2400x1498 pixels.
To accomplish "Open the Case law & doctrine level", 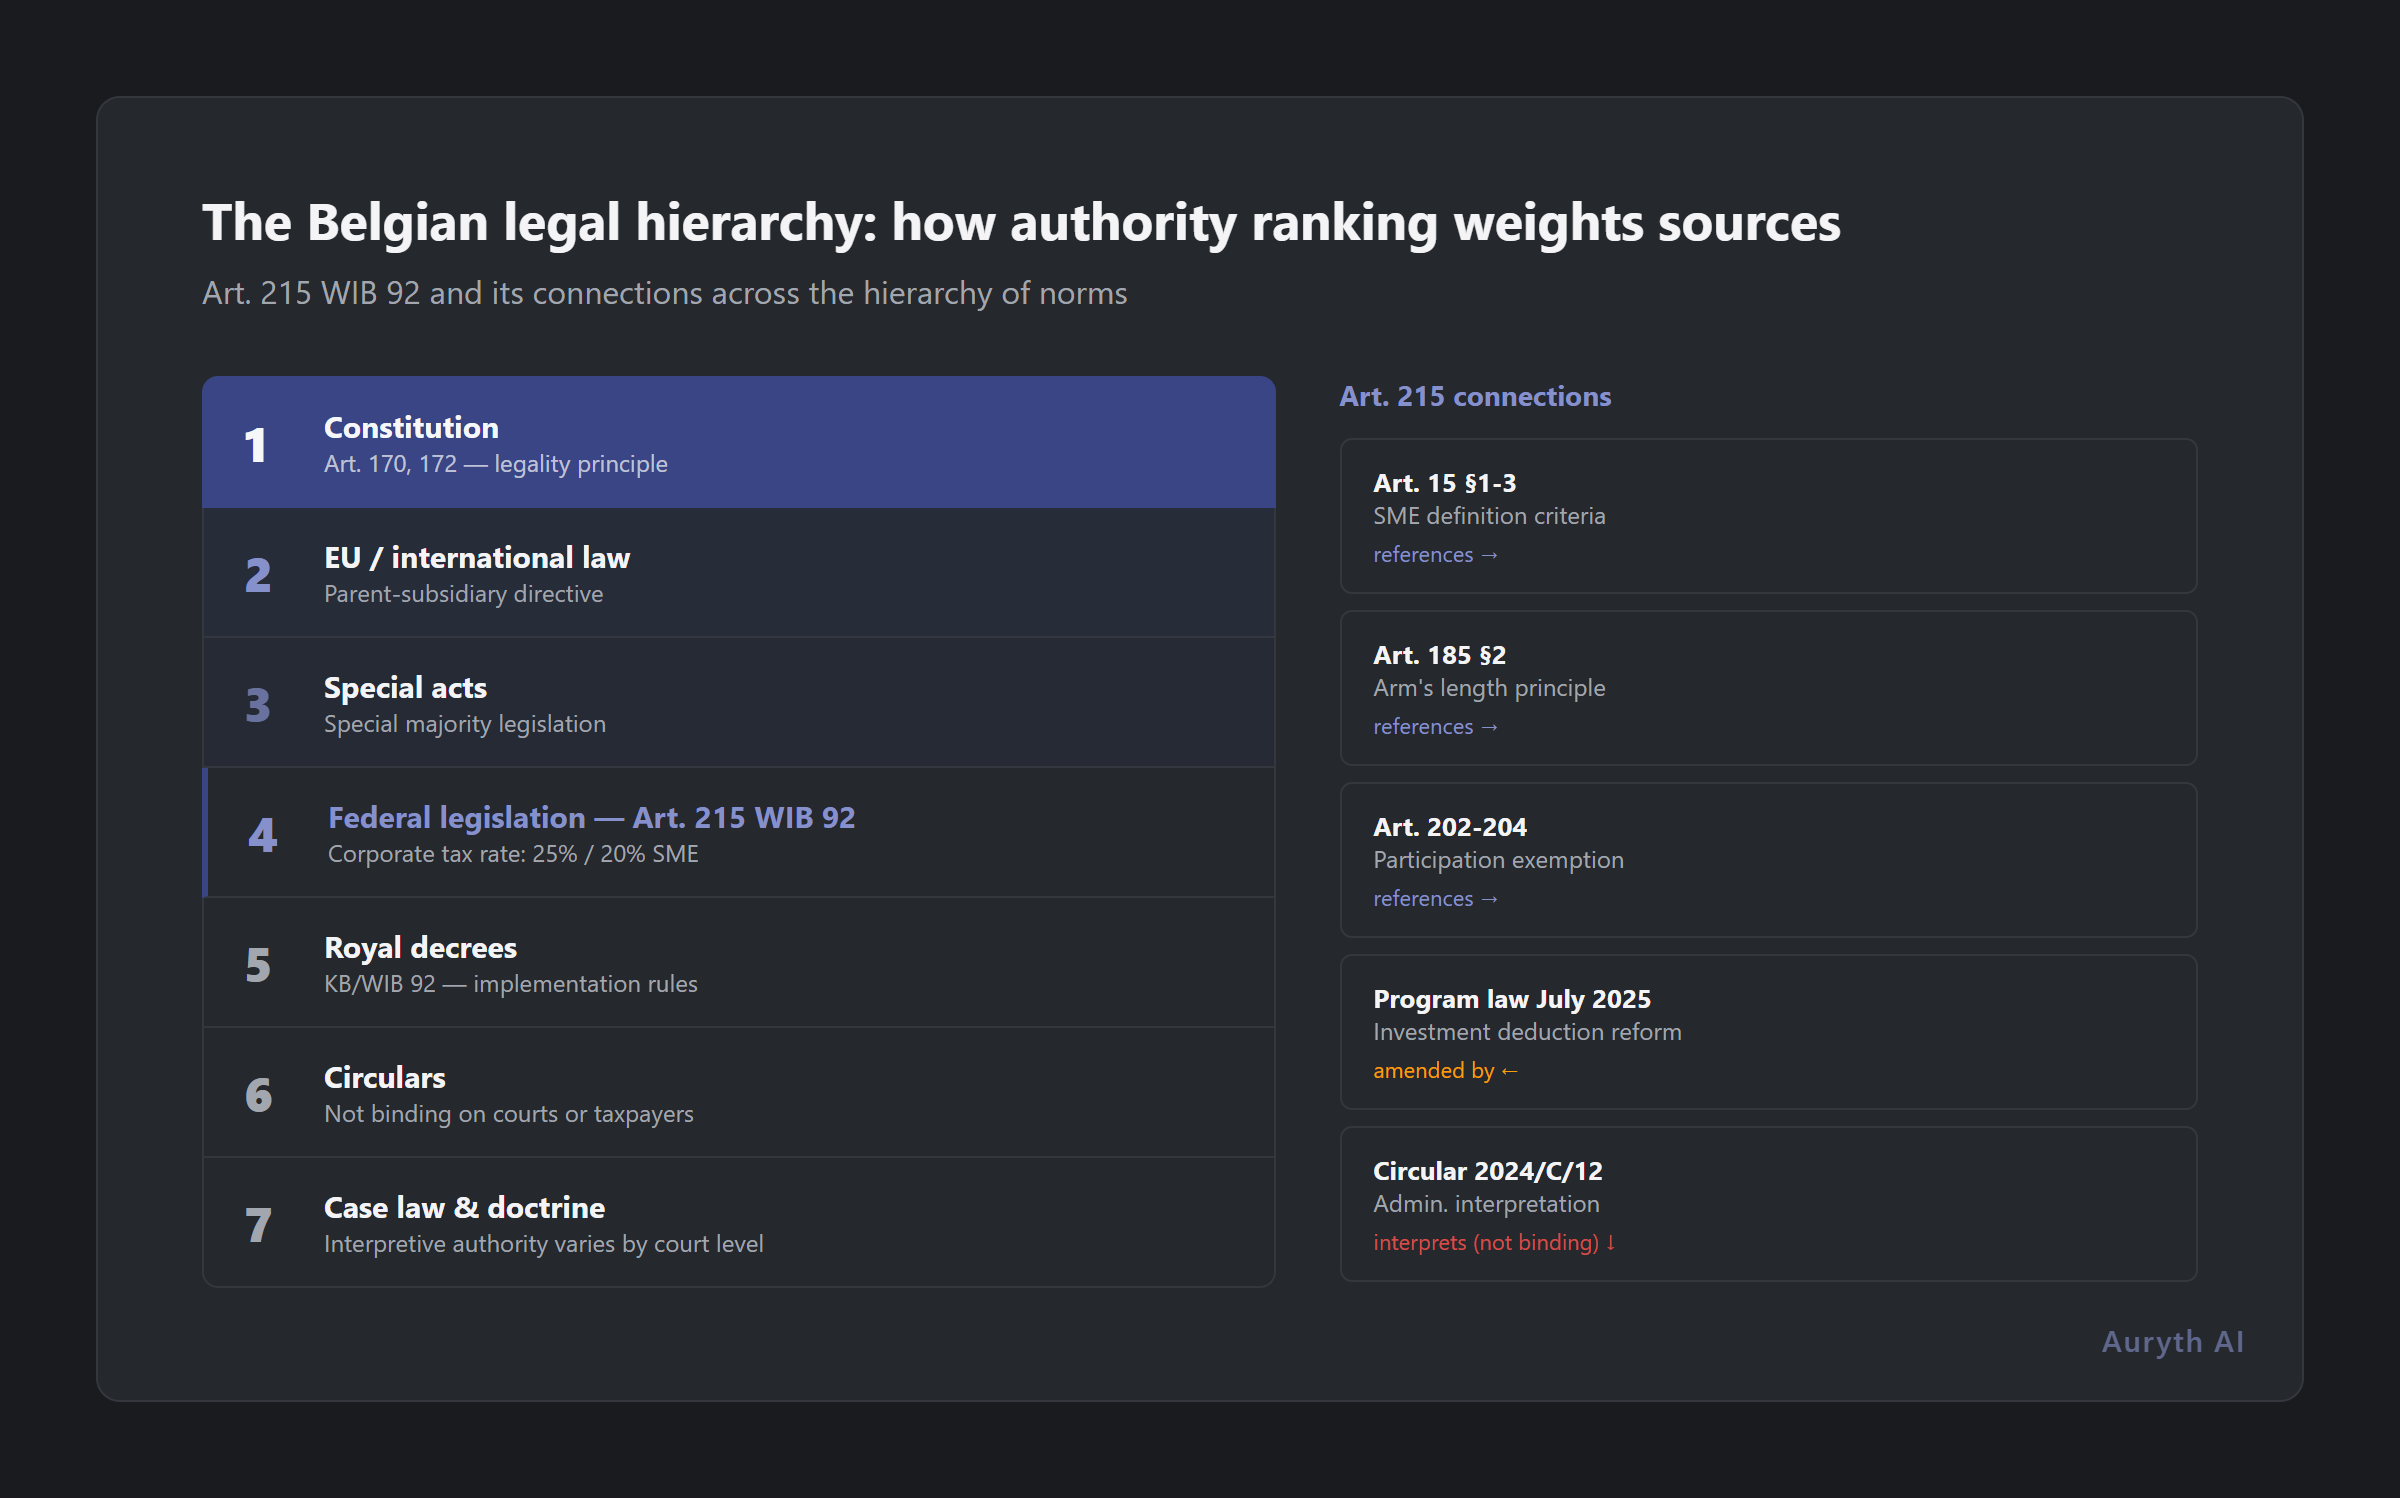I will tap(739, 1222).
